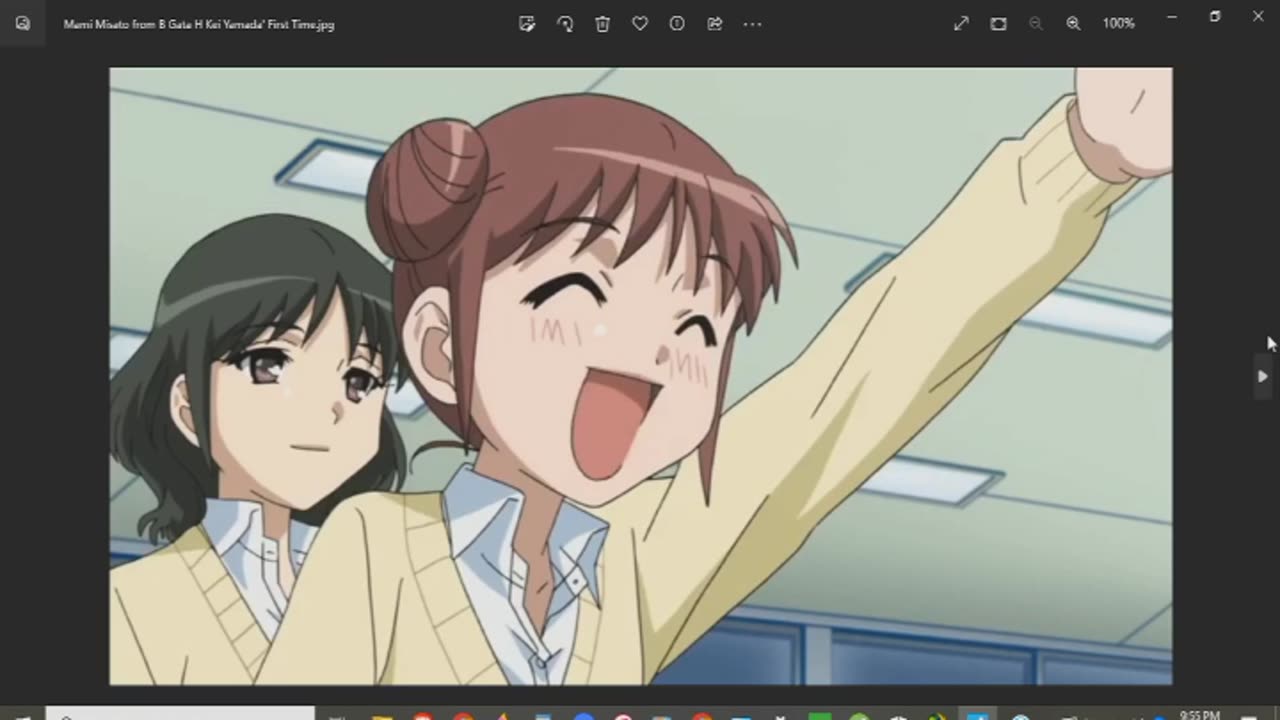Open the photo gallery view icon

pyautogui.click(x=23, y=23)
